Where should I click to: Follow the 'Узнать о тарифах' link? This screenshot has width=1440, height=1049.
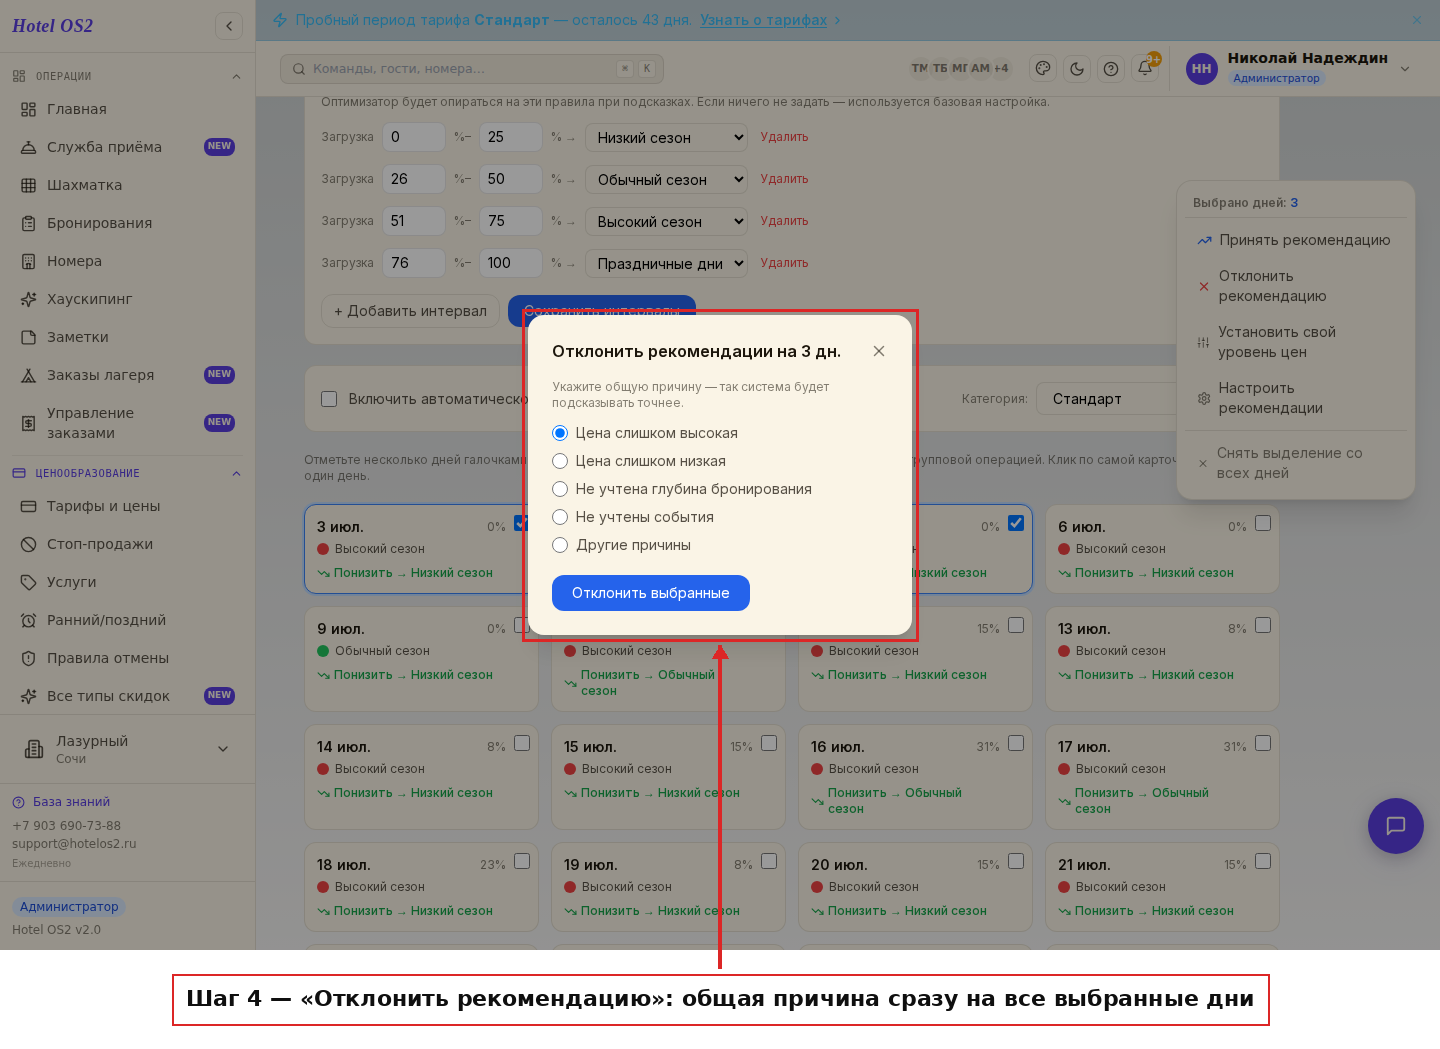click(x=764, y=20)
